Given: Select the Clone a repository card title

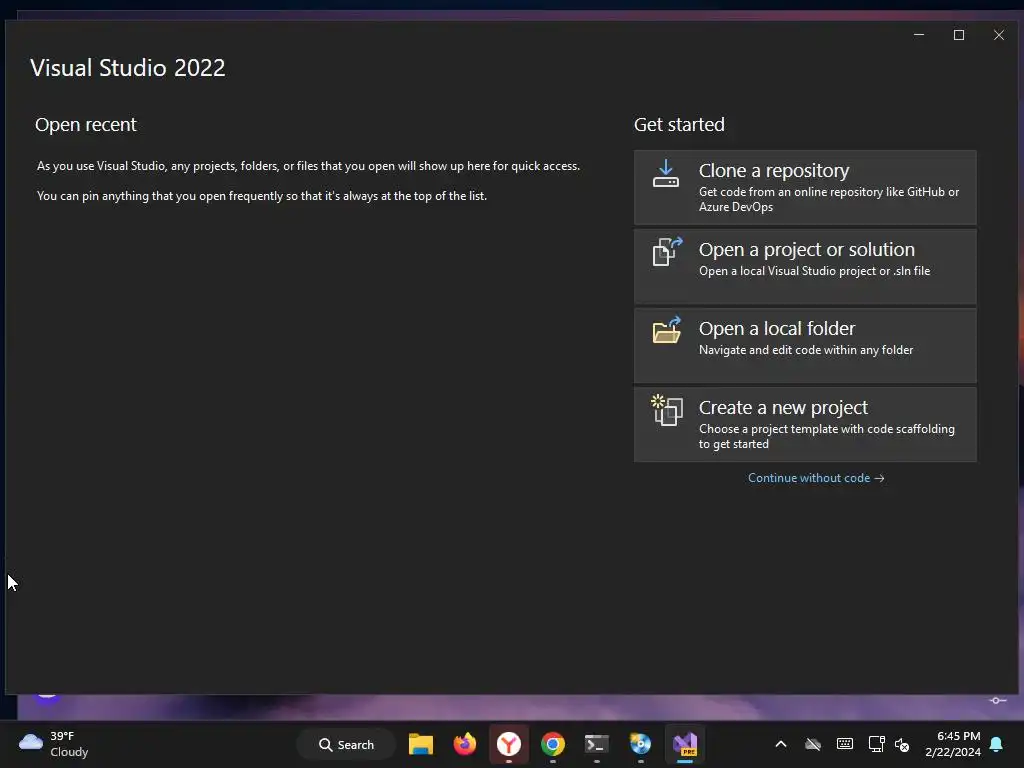Looking at the screenshot, I should 774,170.
